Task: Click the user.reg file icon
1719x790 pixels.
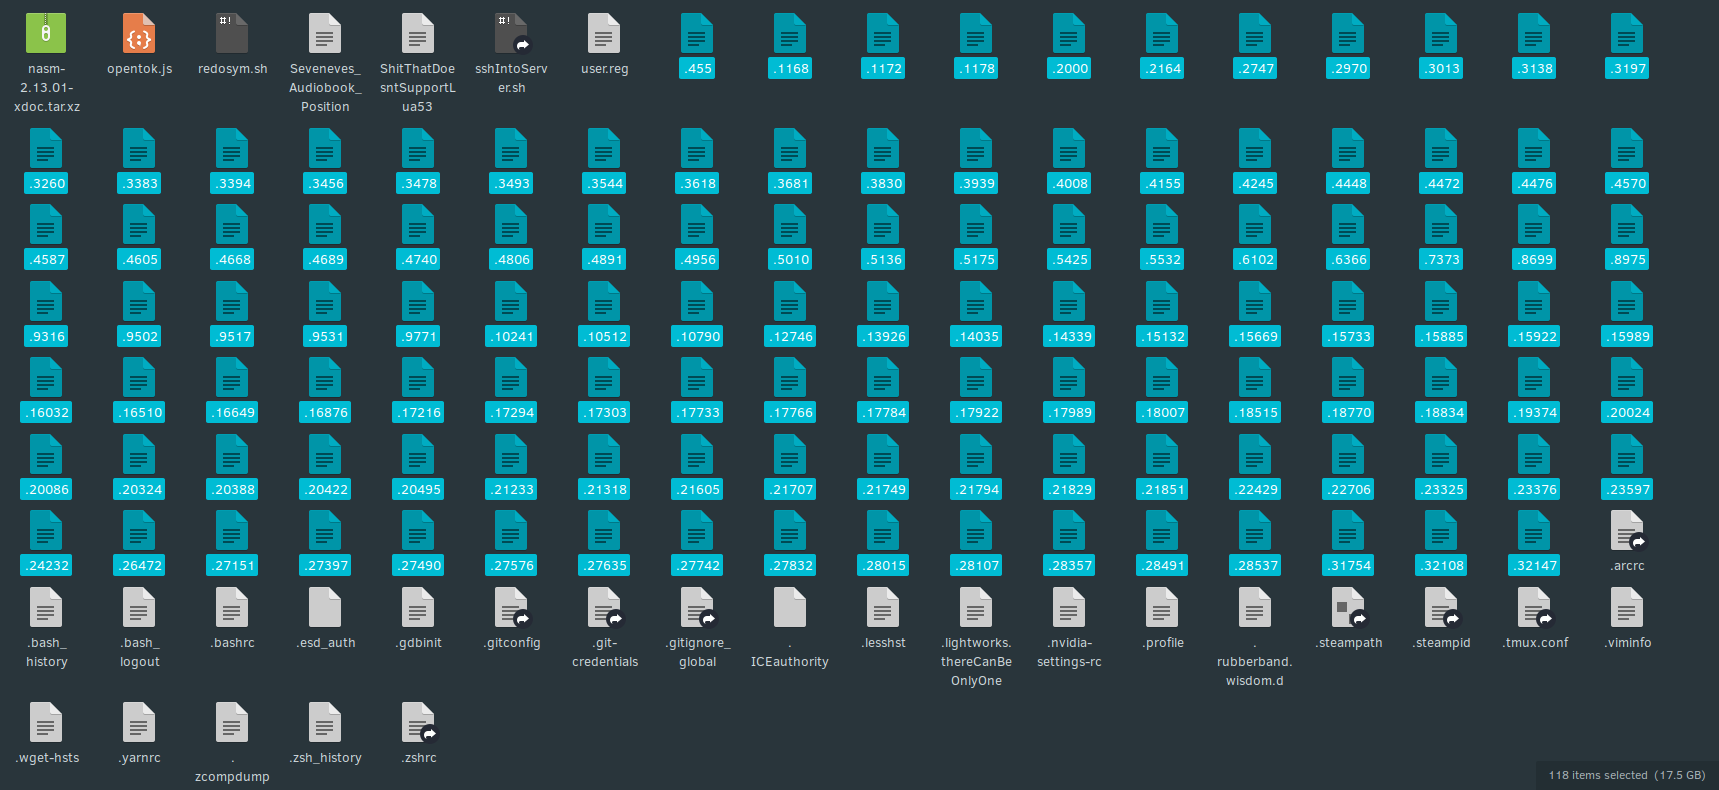Action: click(604, 33)
